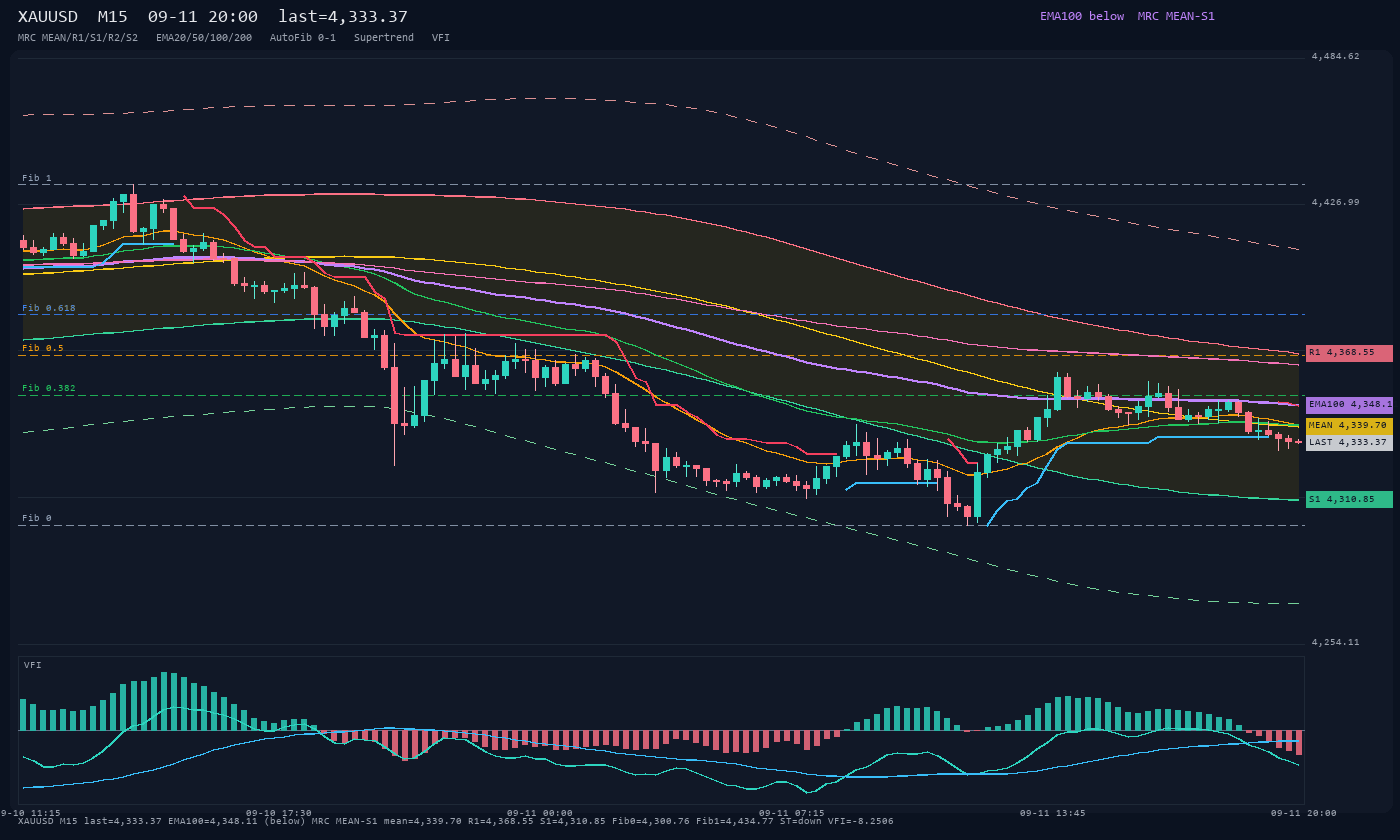Click the 4,484.62 price axis label

click(1336, 56)
